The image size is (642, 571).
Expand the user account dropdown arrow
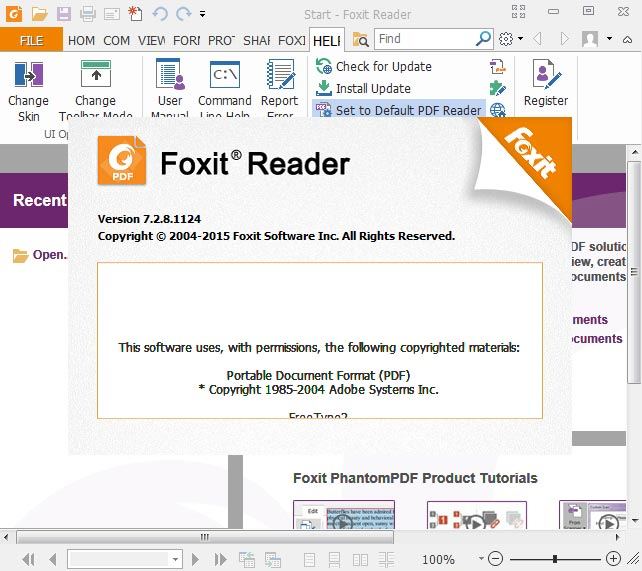pos(609,38)
